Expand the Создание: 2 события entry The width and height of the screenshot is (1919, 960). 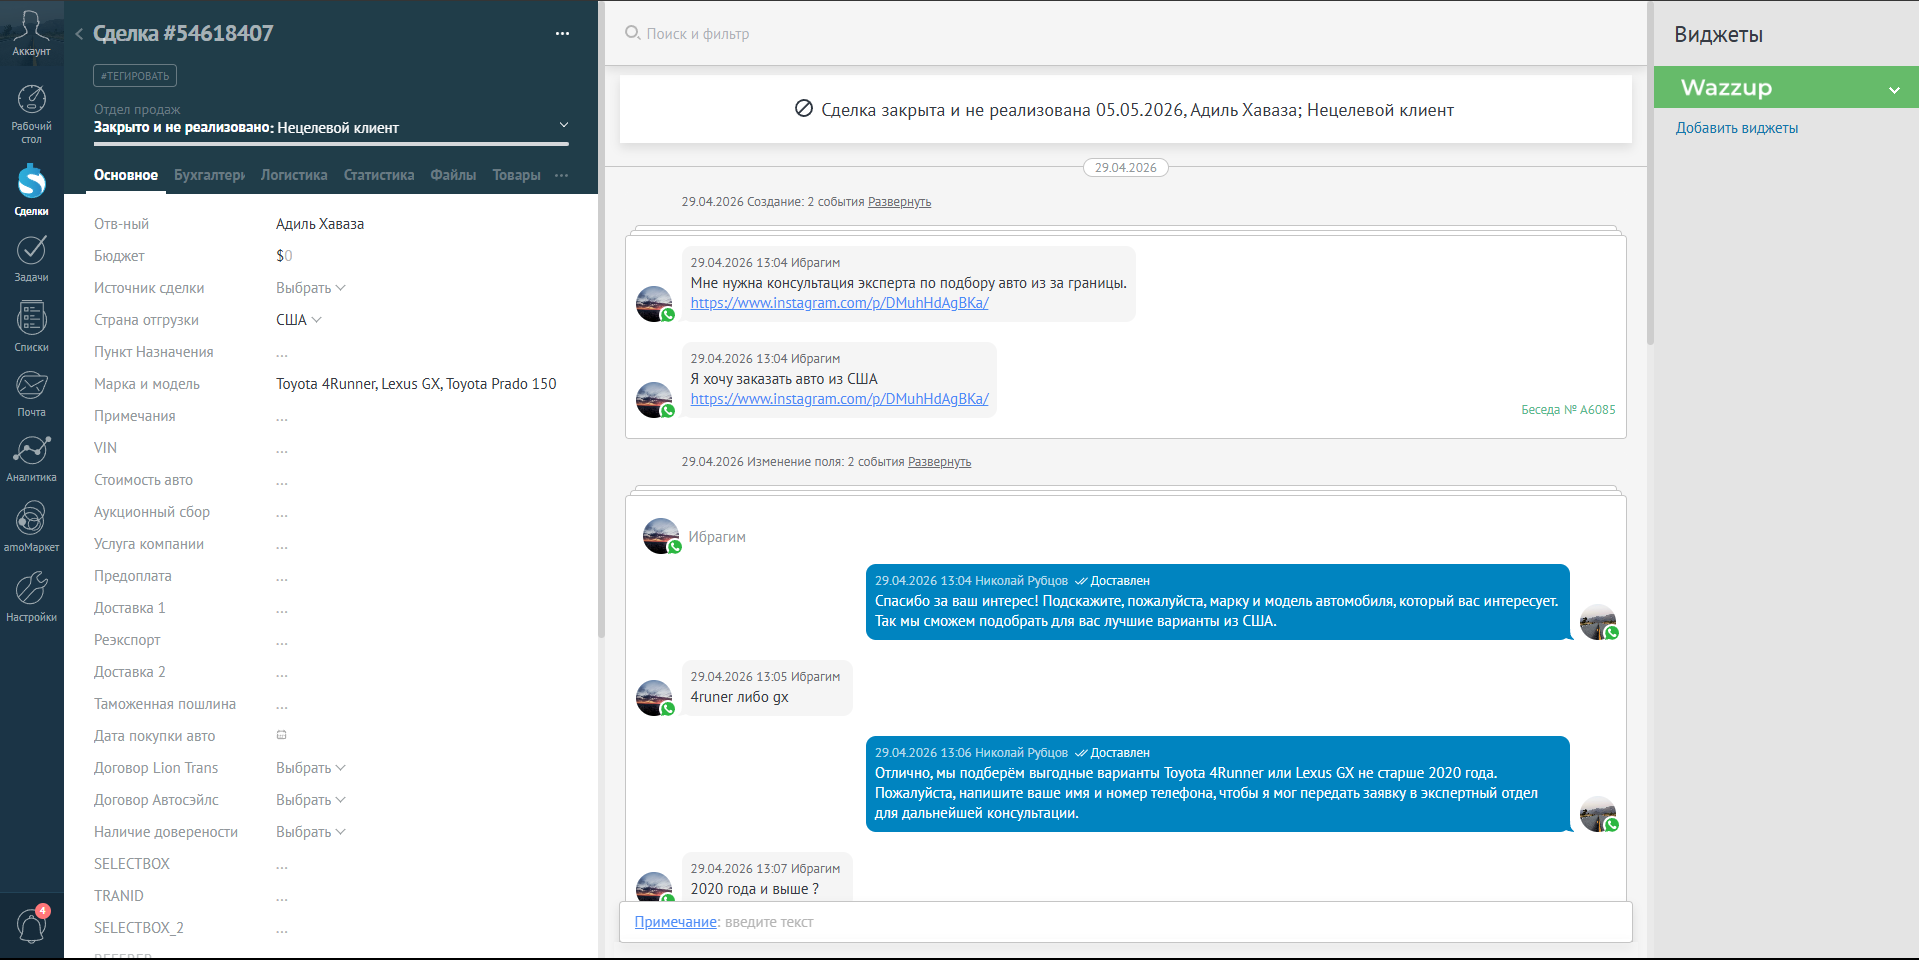899,202
